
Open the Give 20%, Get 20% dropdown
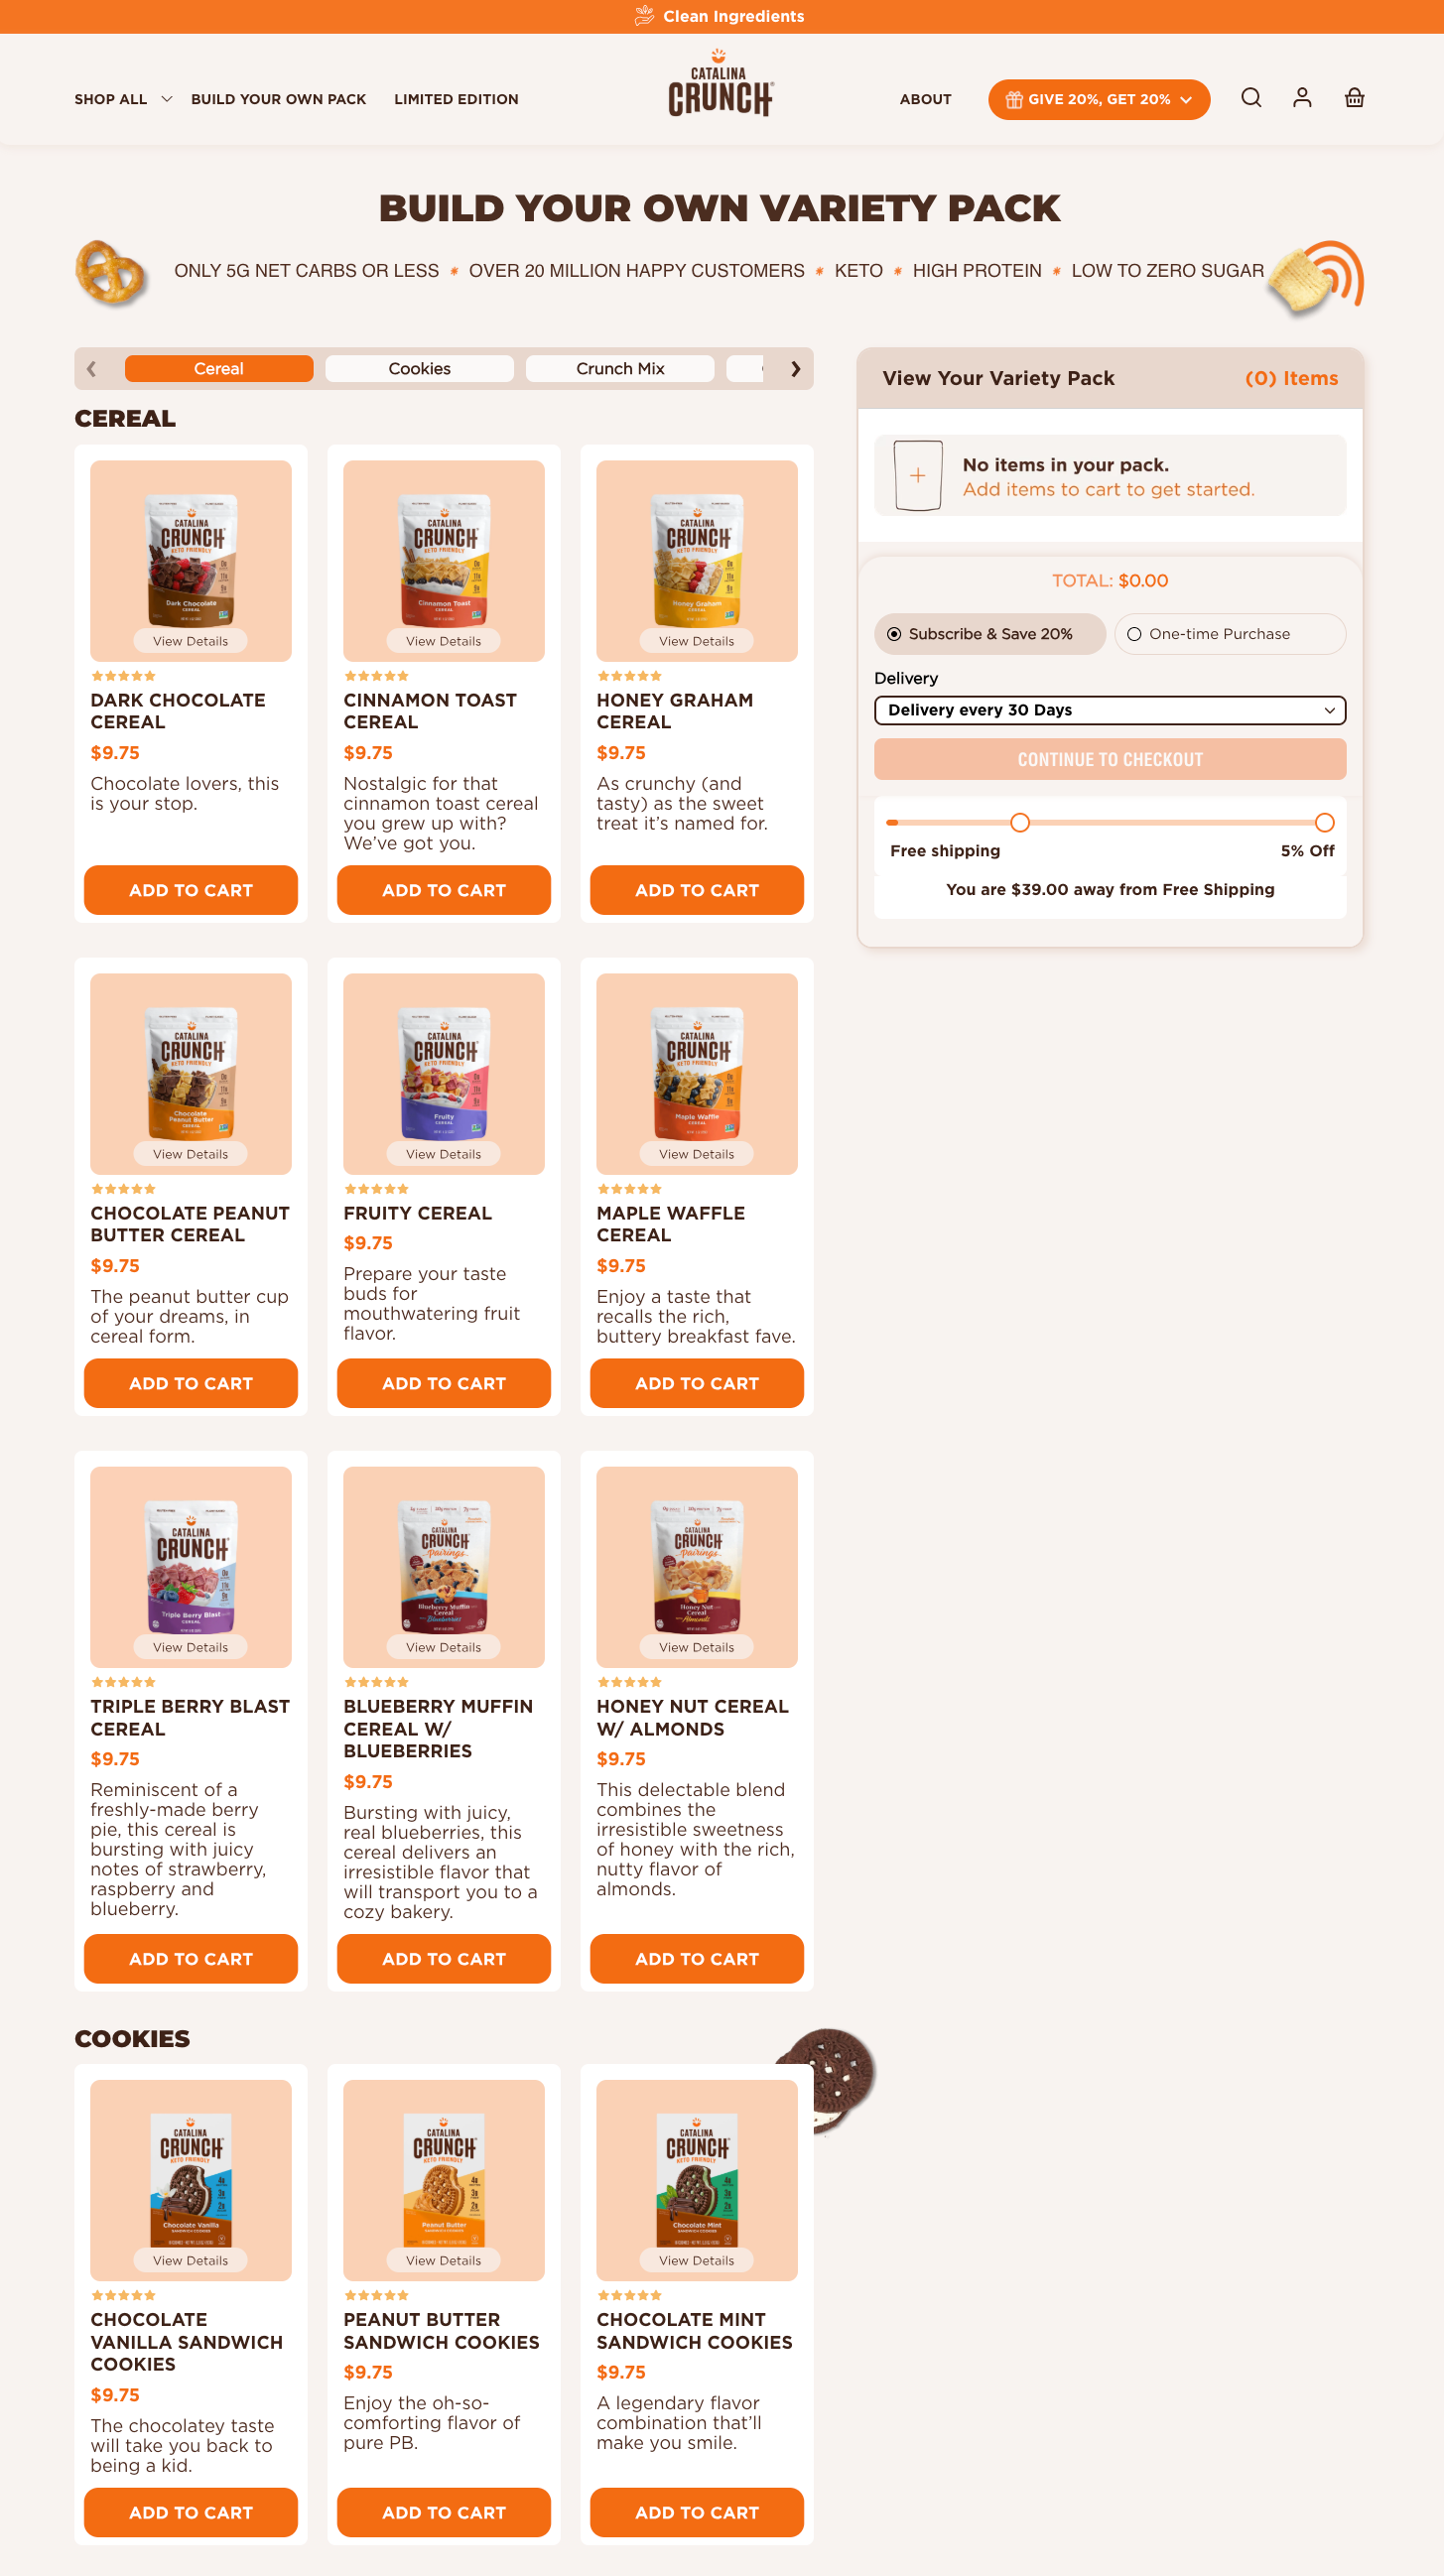click(1099, 99)
